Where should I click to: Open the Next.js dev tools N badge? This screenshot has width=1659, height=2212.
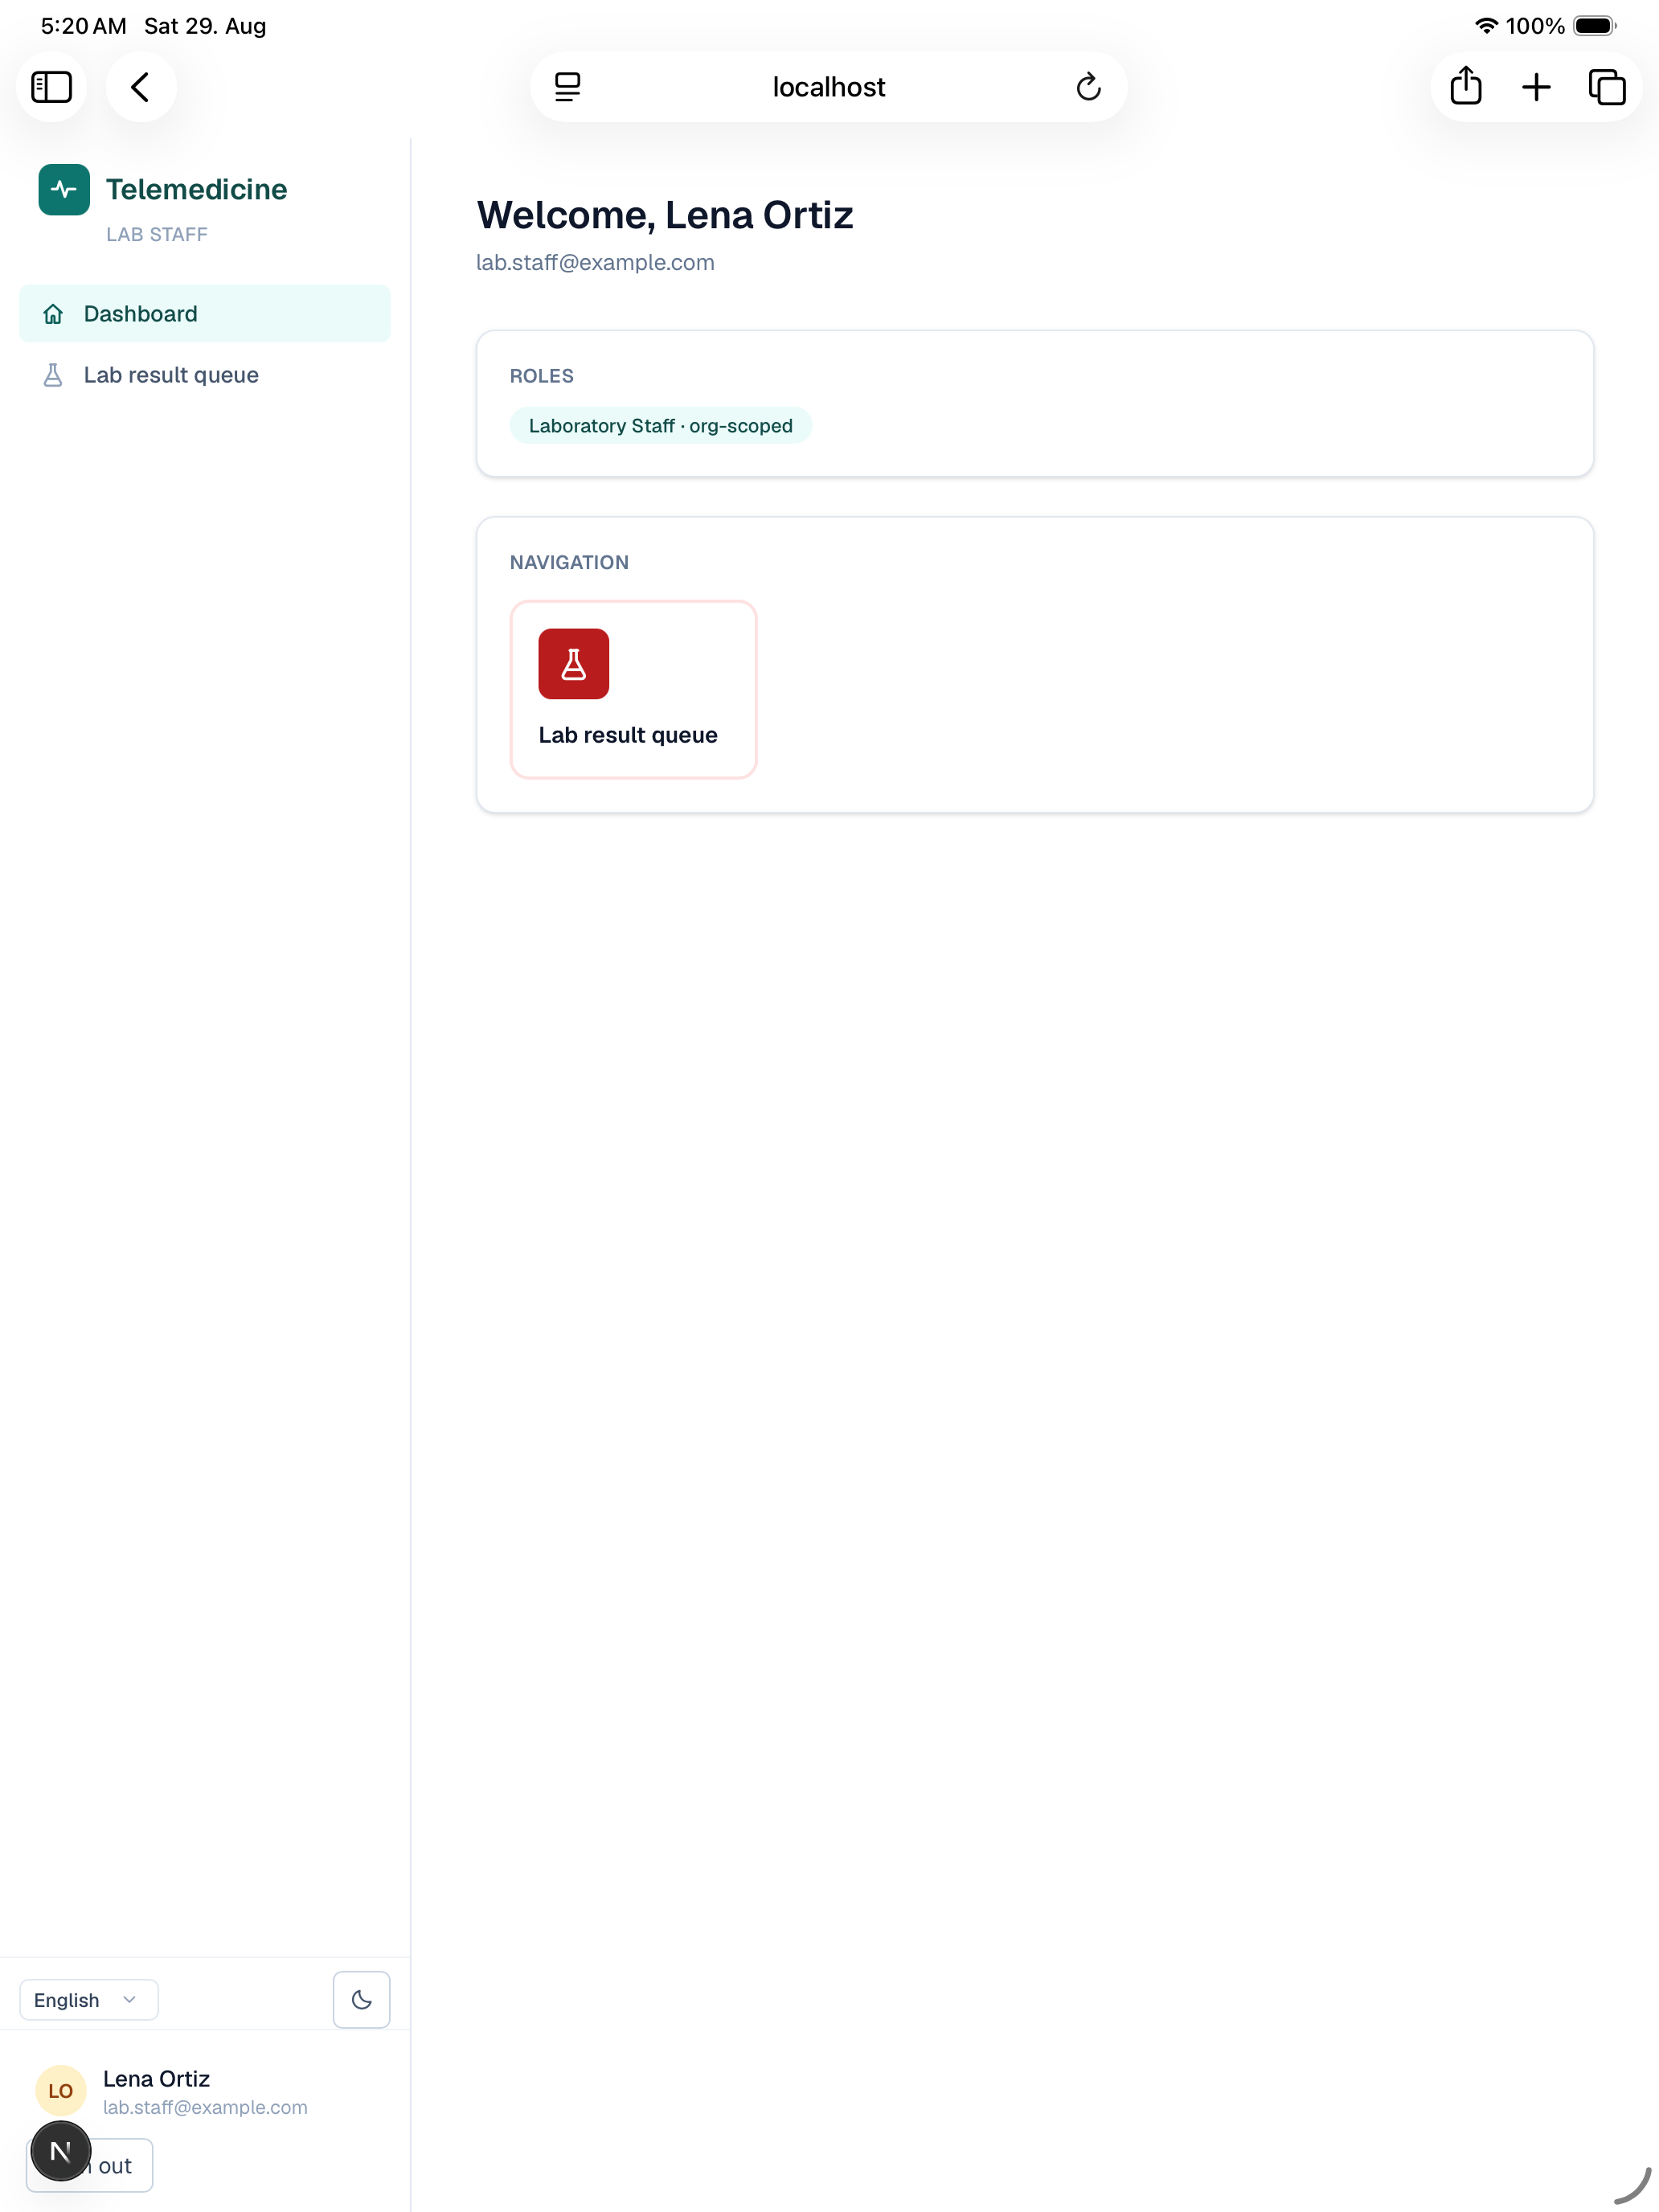(x=60, y=2150)
